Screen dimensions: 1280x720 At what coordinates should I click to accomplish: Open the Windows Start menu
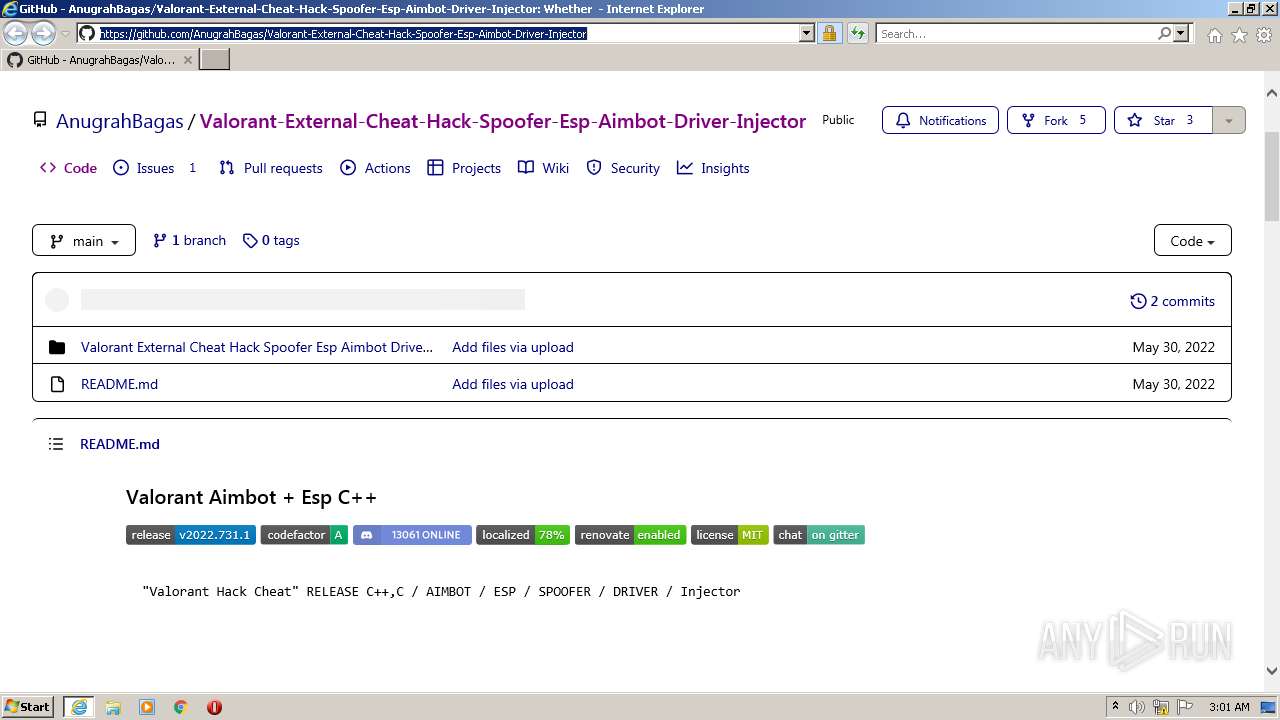point(28,707)
